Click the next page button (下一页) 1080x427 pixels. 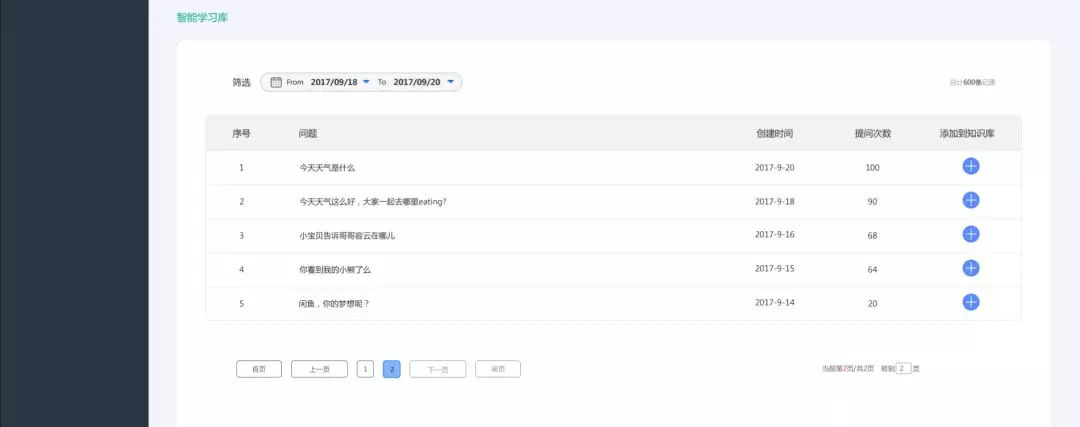click(437, 369)
